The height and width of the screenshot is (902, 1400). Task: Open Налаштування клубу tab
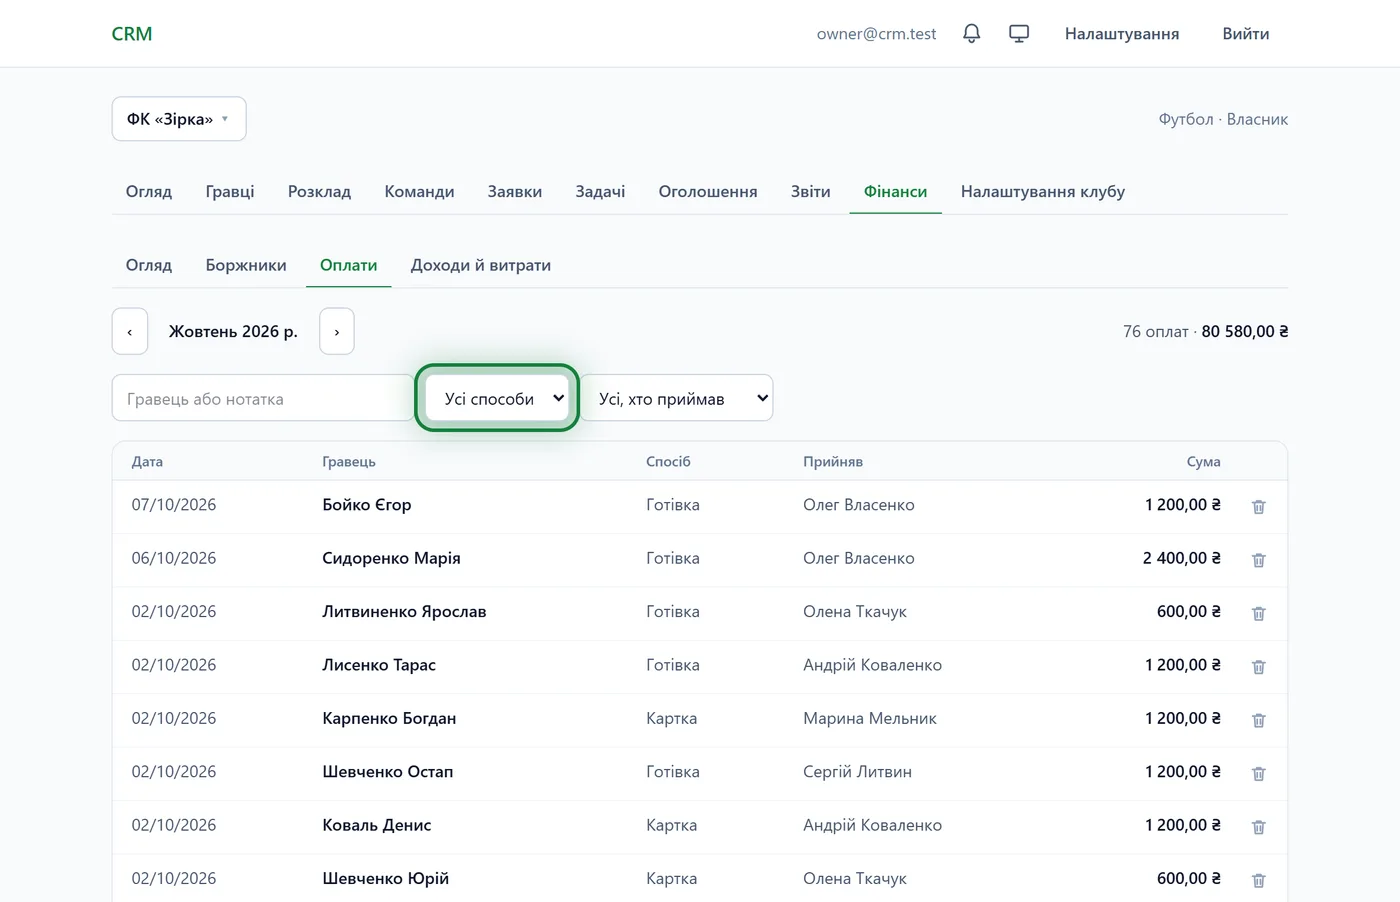click(x=1043, y=191)
